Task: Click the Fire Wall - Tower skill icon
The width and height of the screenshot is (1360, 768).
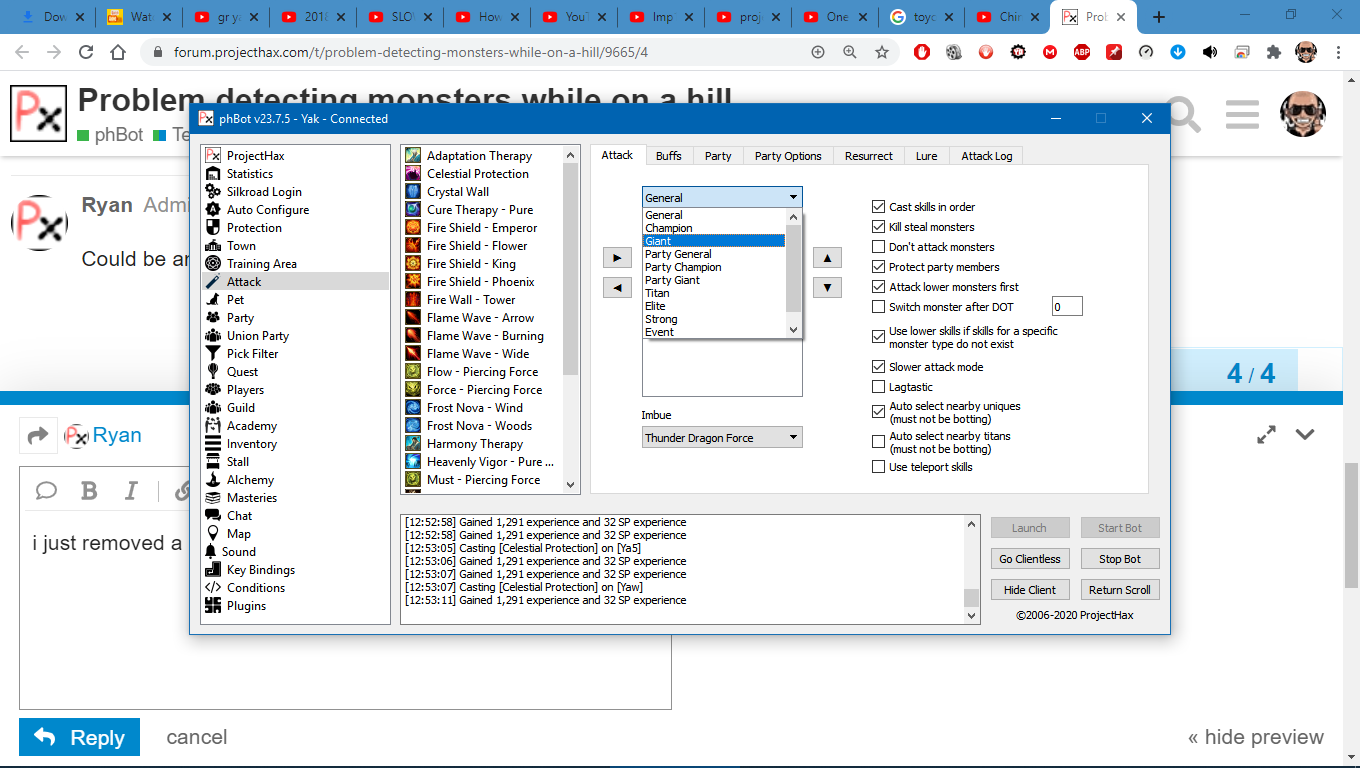Action: (413, 300)
